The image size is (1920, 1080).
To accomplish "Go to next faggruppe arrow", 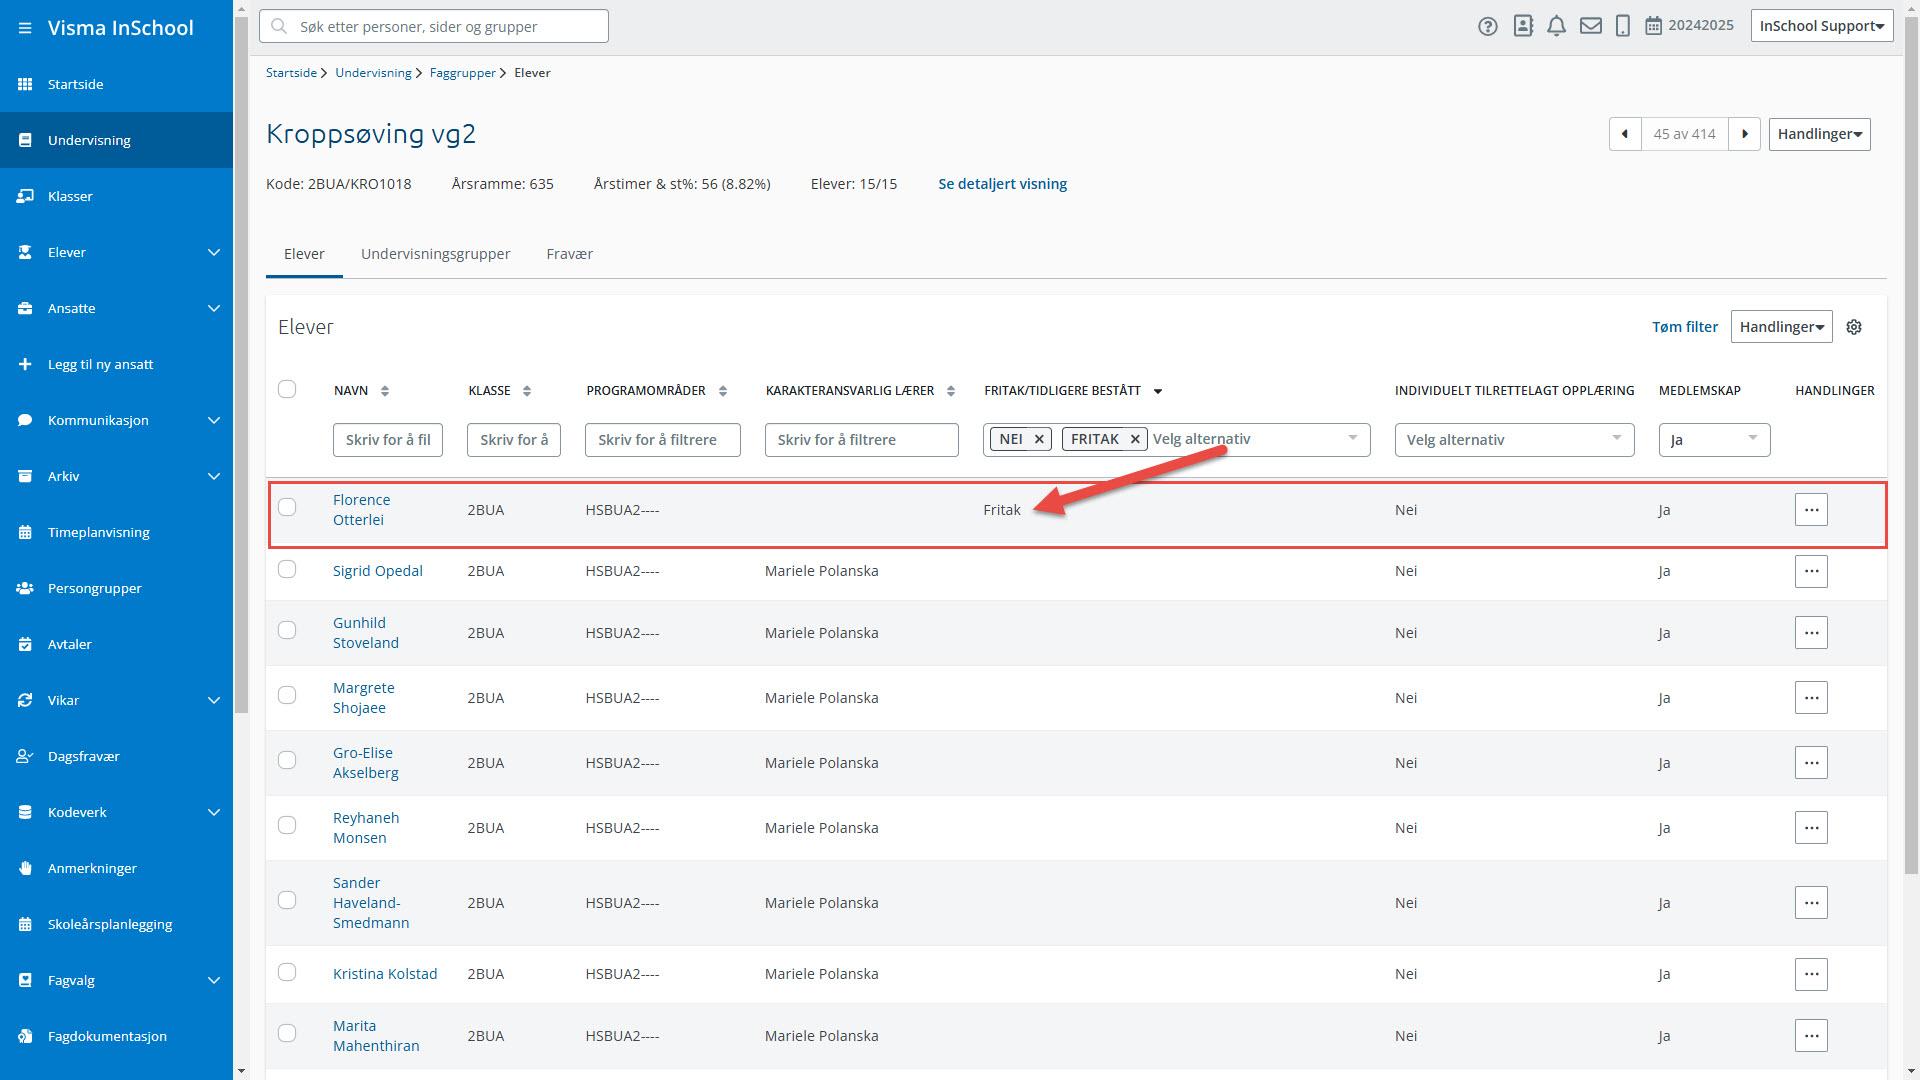I will tap(1745, 134).
